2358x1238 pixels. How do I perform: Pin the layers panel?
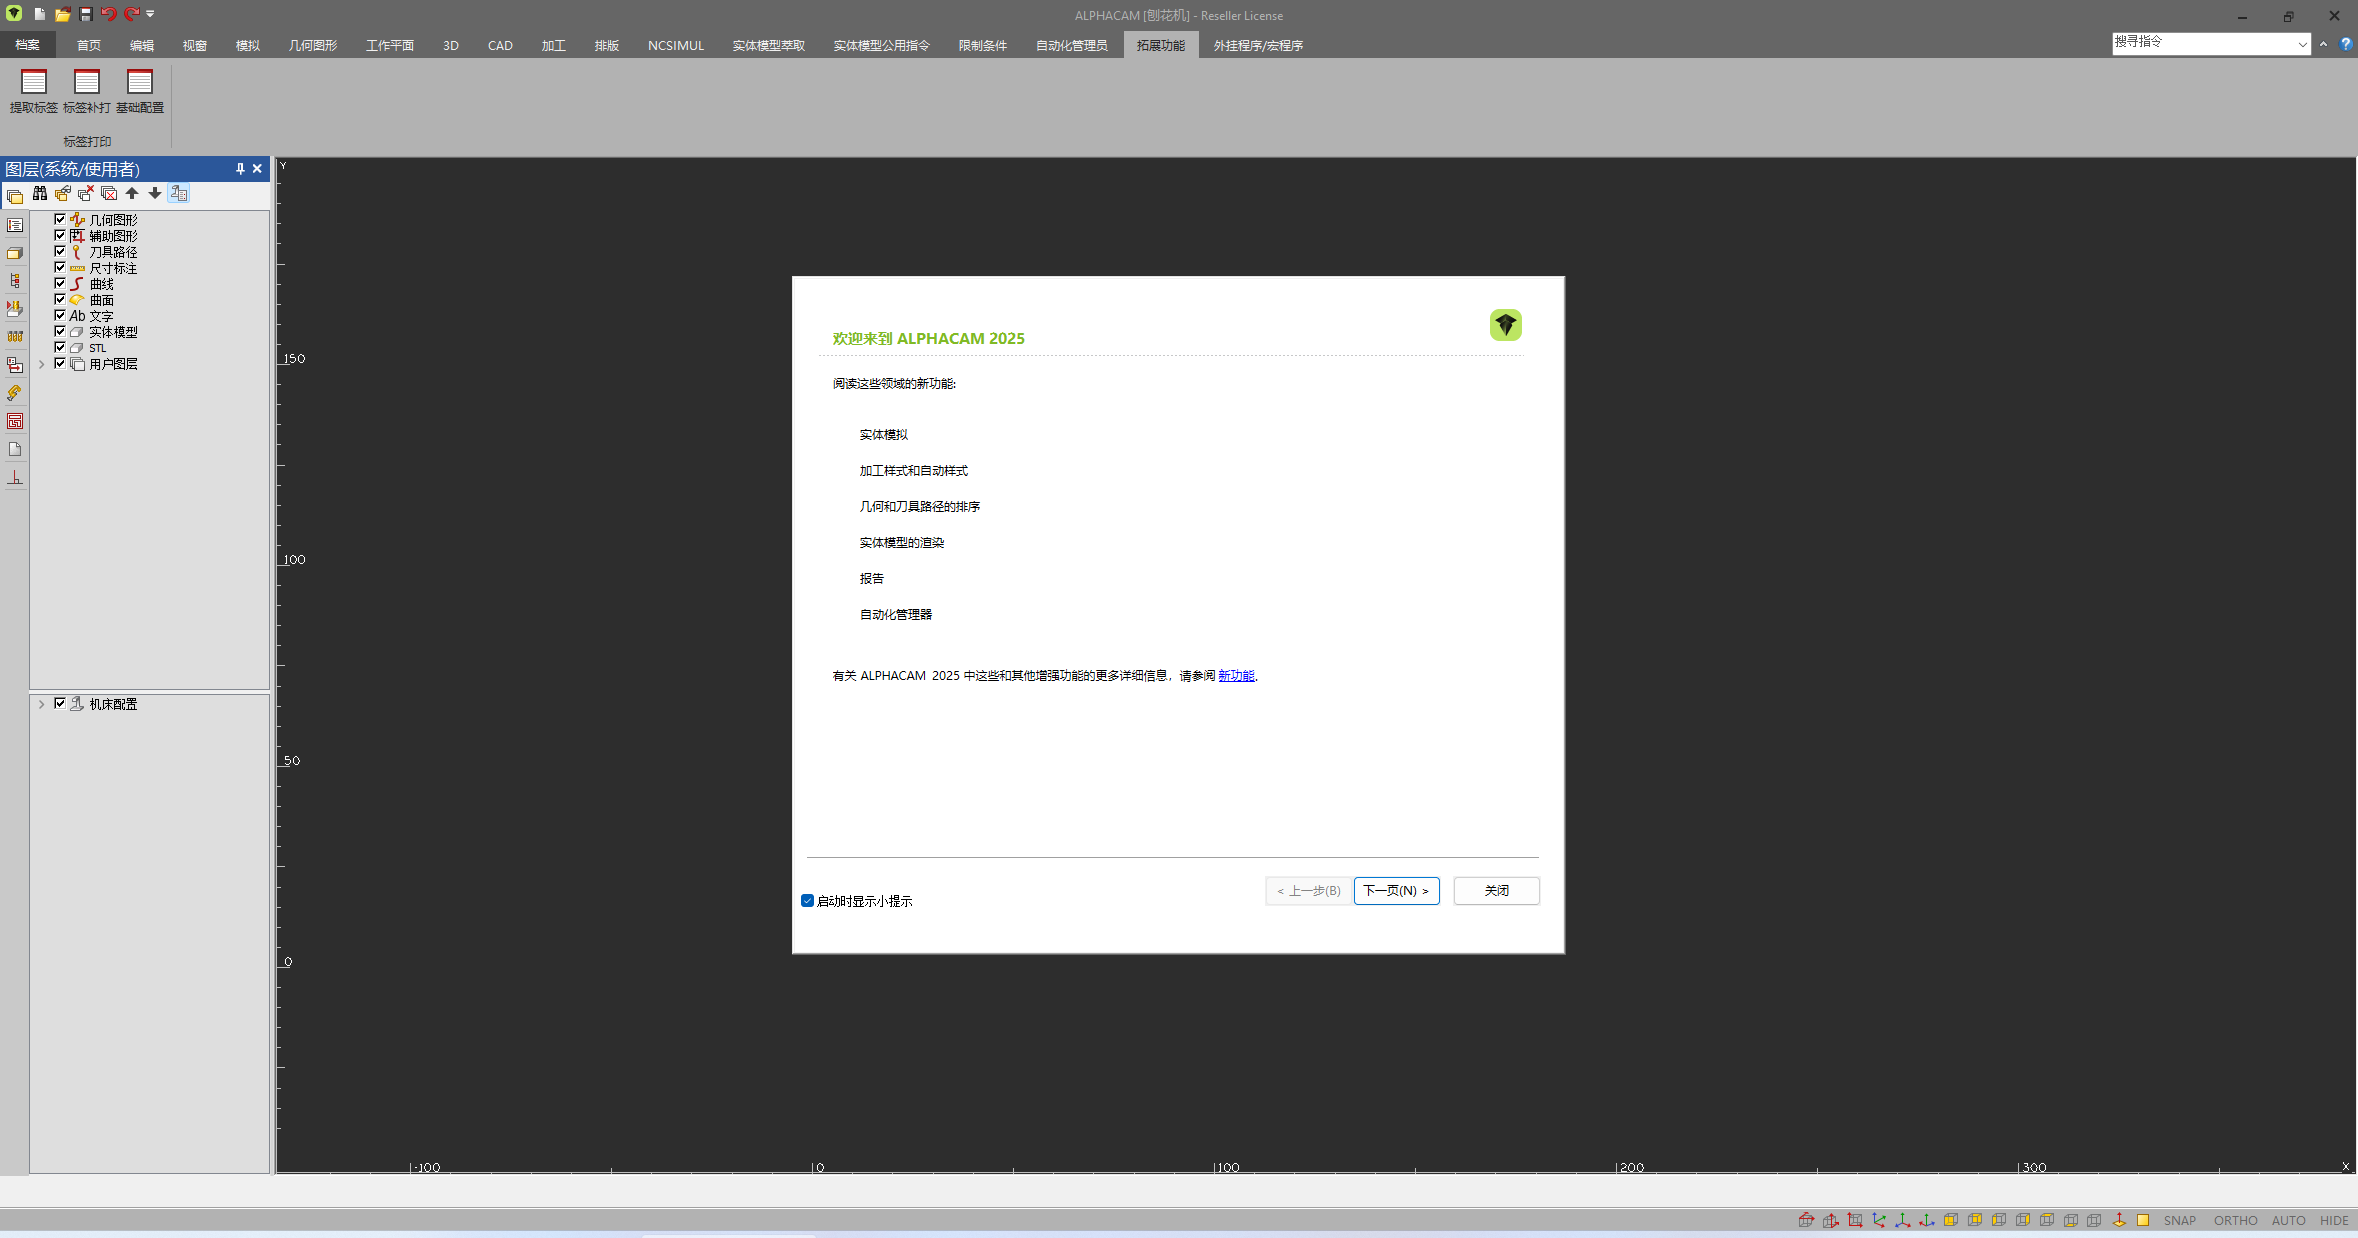pos(240,169)
